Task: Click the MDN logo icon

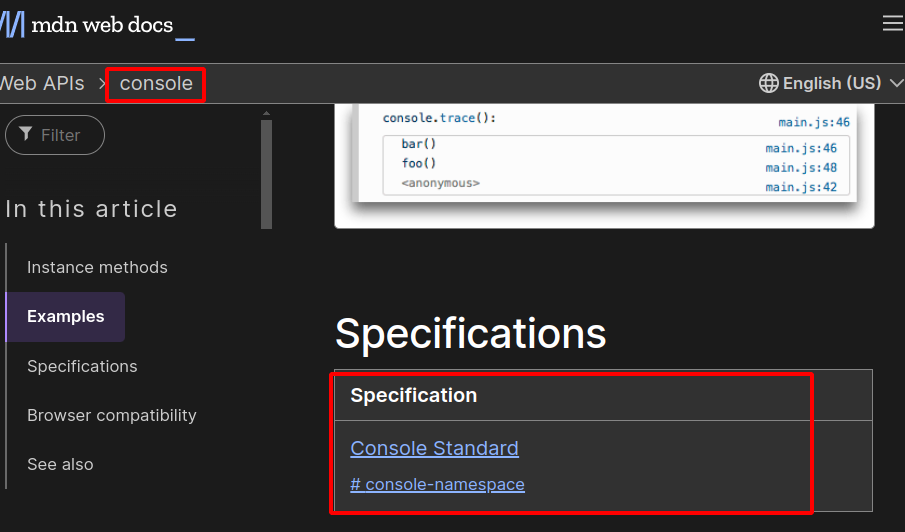Action: point(12,25)
